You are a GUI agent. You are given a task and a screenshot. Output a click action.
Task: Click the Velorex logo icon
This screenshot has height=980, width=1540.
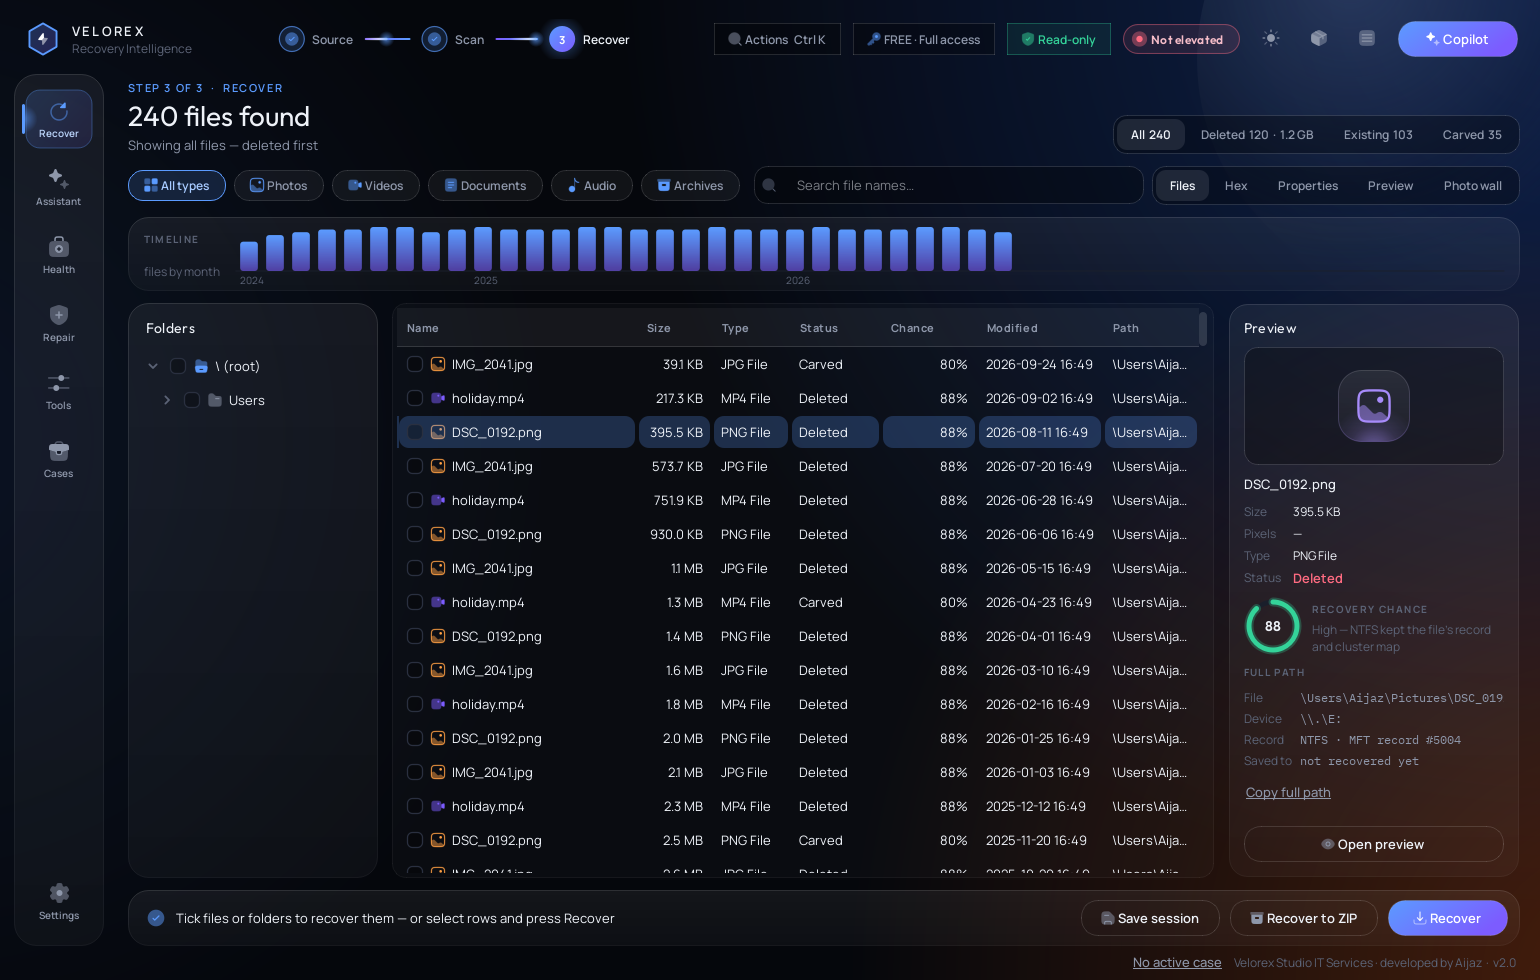42,39
